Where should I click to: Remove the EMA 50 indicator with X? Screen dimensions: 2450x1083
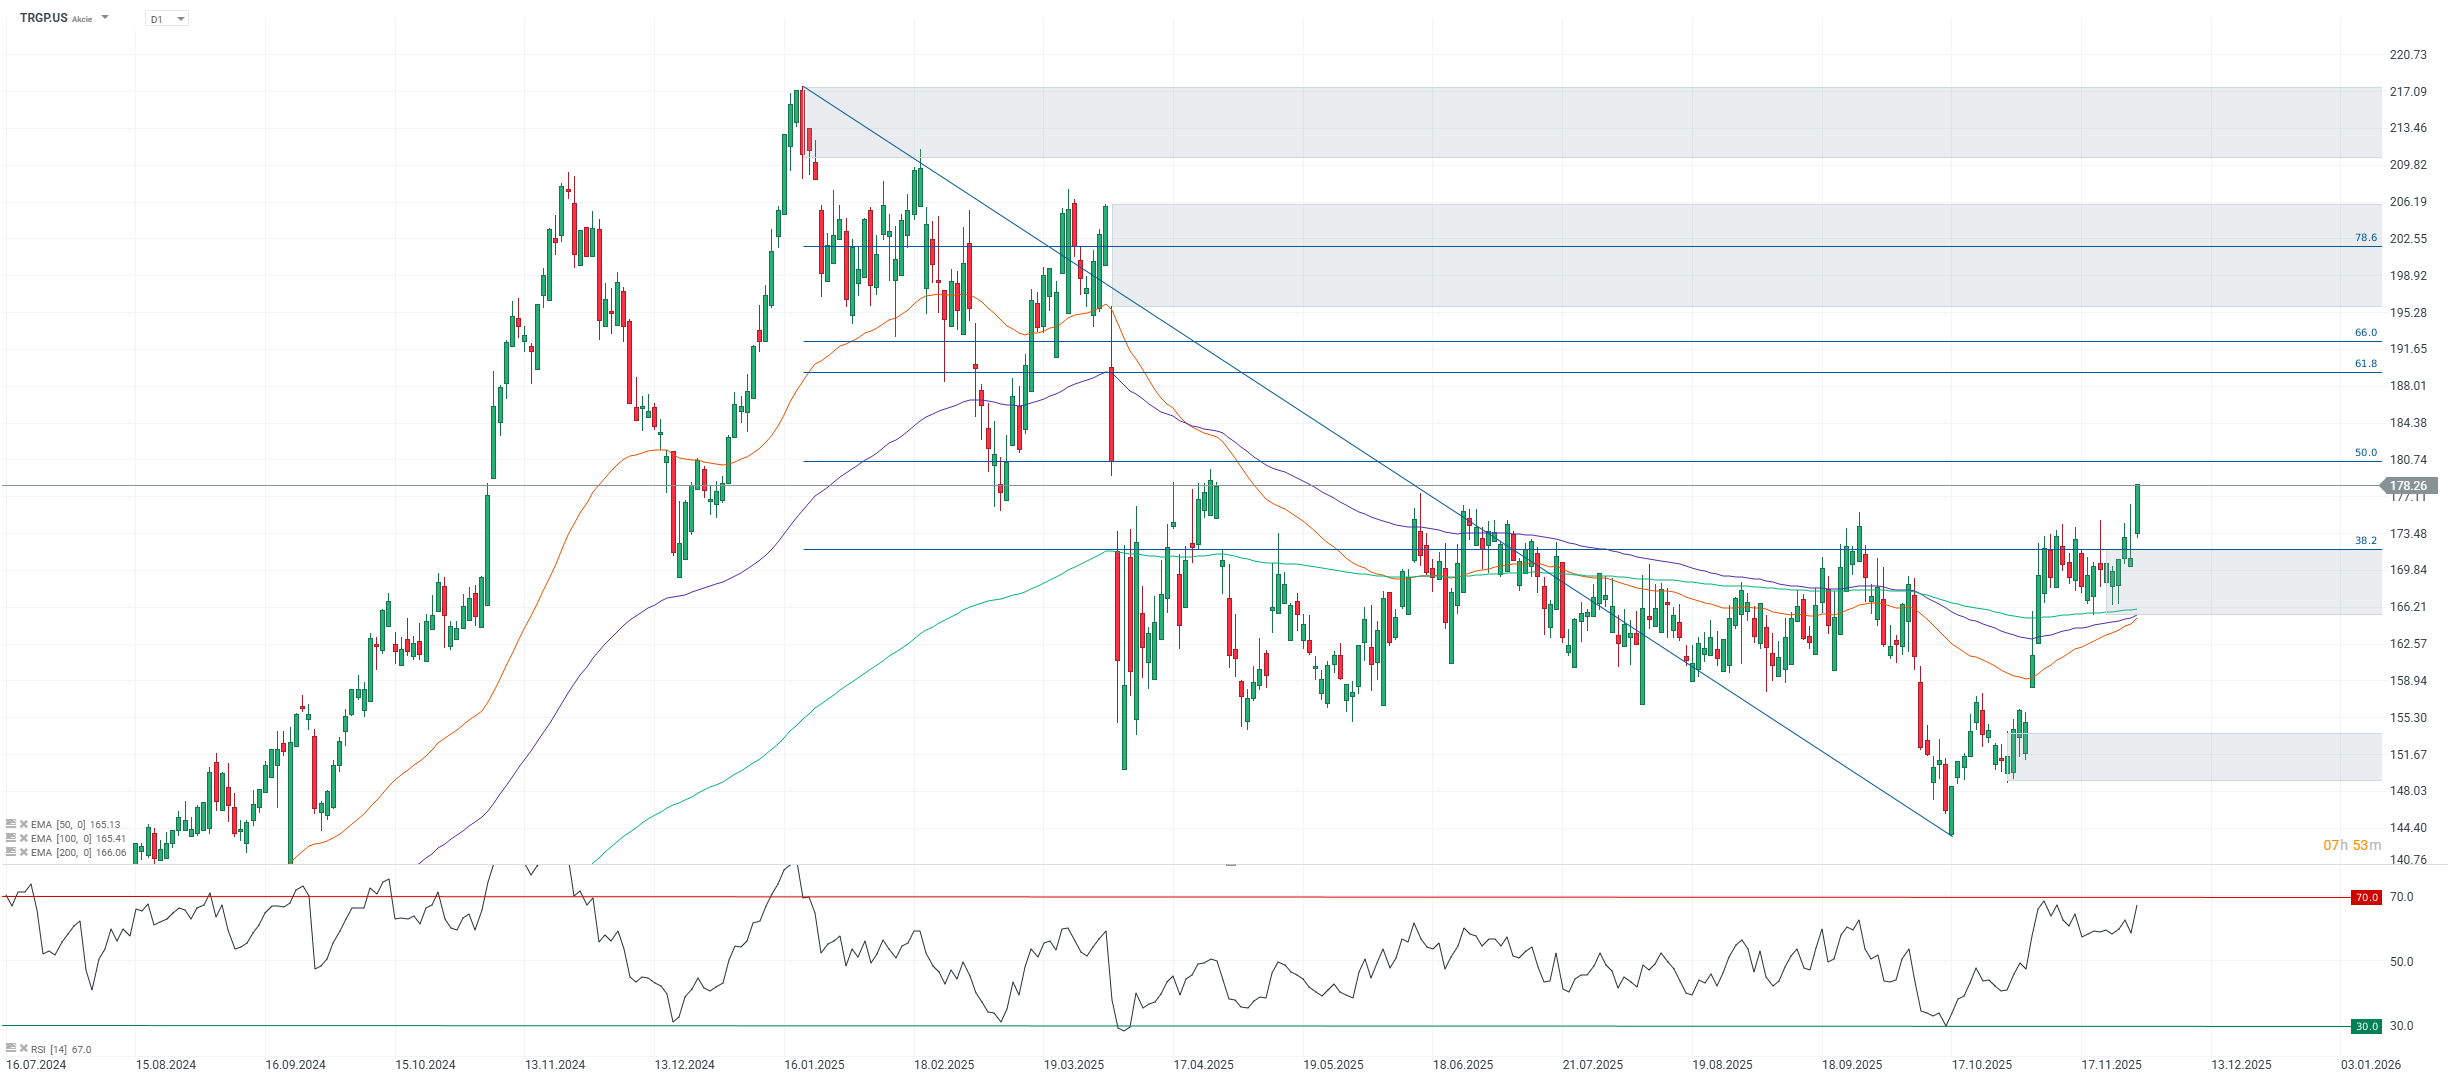coord(24,825)
